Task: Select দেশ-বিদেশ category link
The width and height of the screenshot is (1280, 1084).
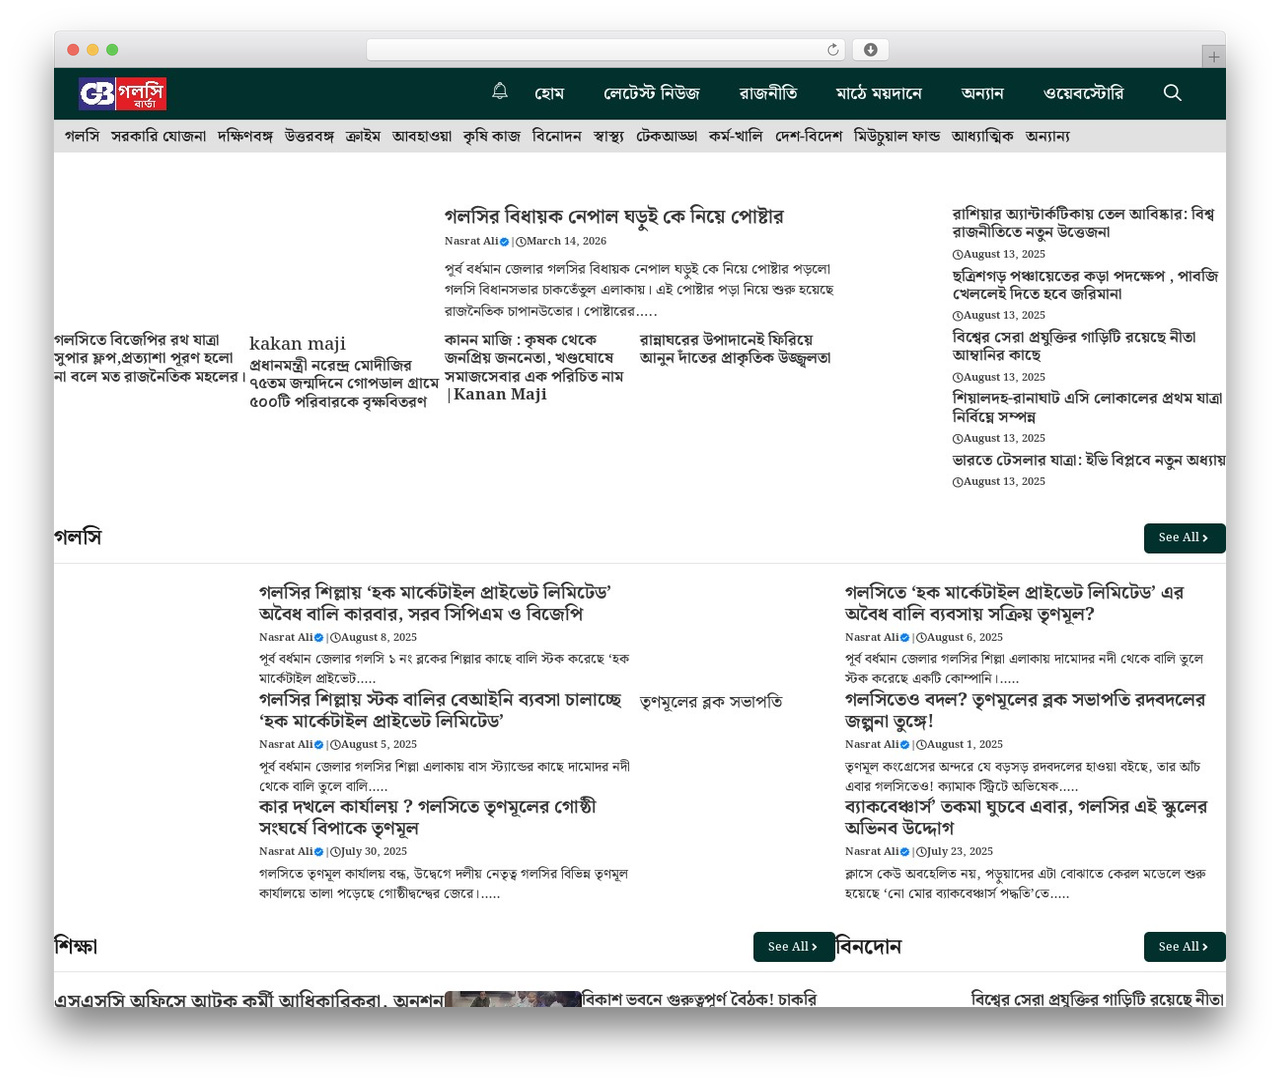Action: [x=808, y=136]
